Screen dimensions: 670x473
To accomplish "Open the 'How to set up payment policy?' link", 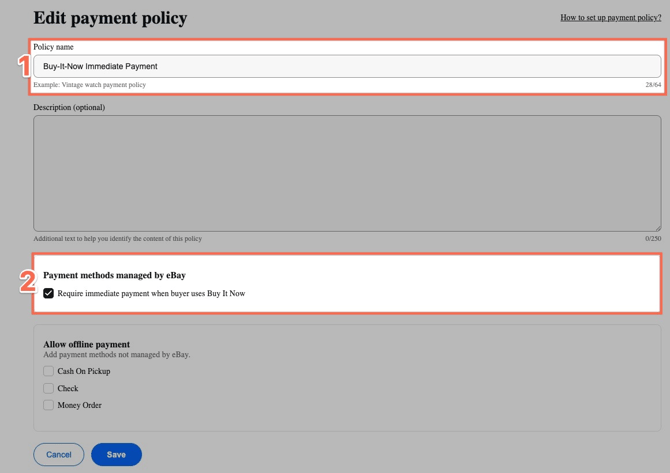I will 610,17.
